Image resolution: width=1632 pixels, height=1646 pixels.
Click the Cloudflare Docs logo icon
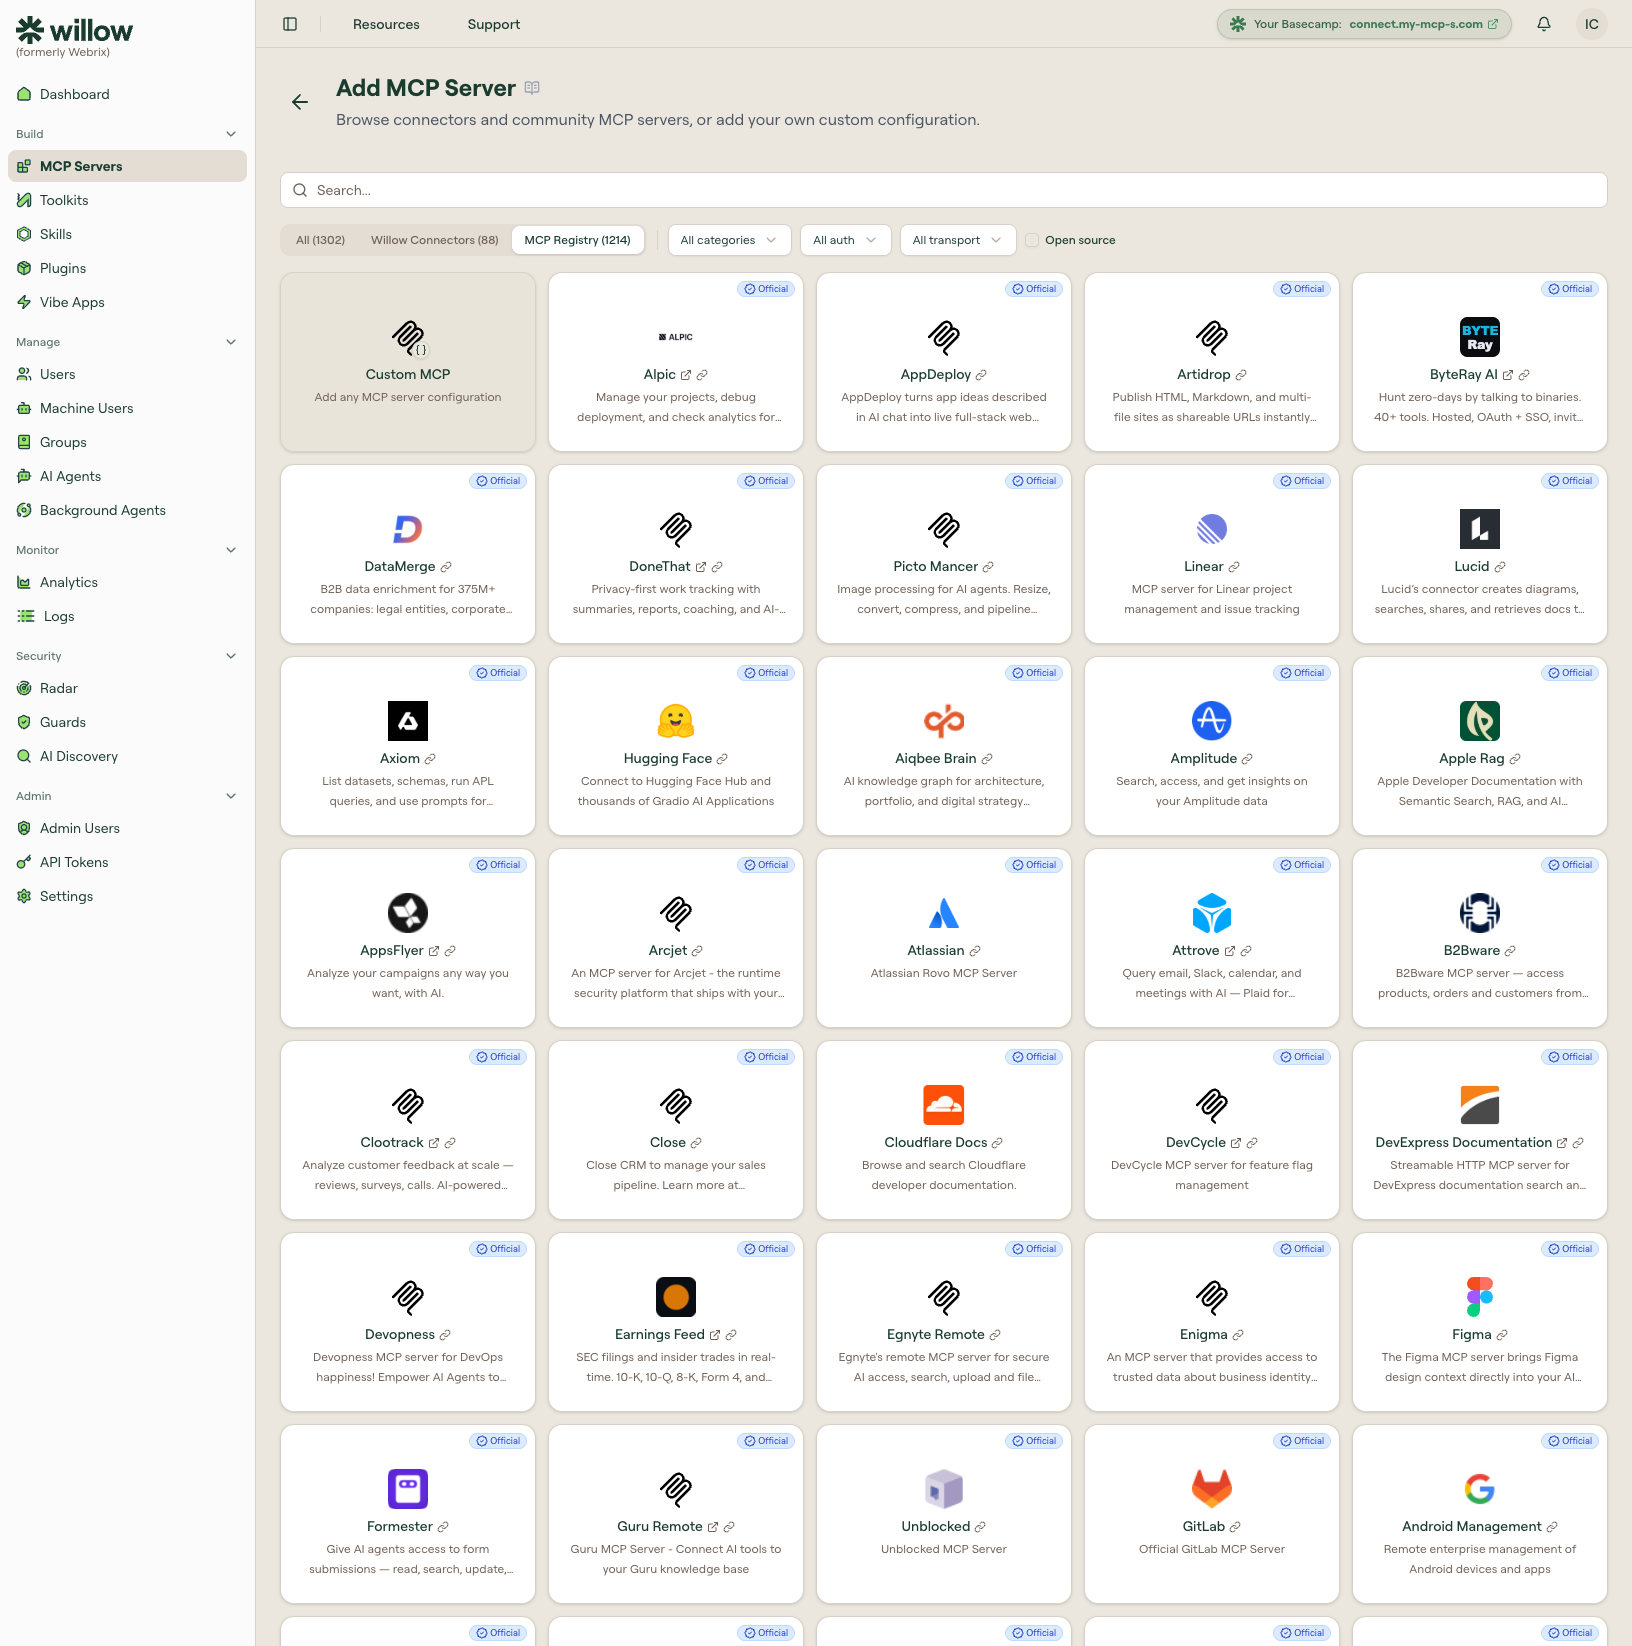point(944,1105)
